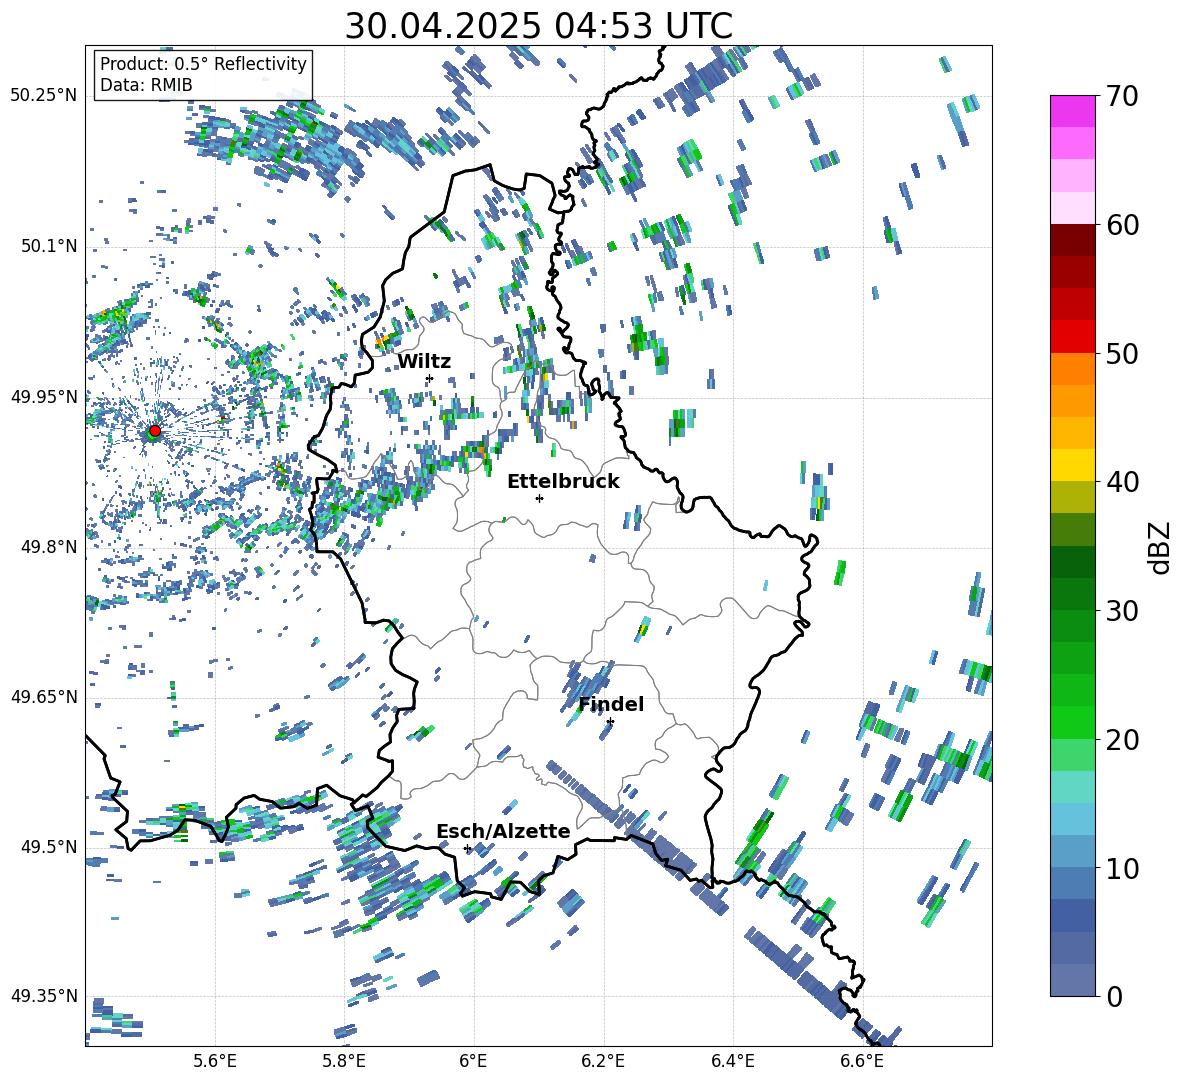The height and width of the screenshot is (1081, 1184).
Task: Click the yellow colorbar segment above 40
Action: [1072, 465]
